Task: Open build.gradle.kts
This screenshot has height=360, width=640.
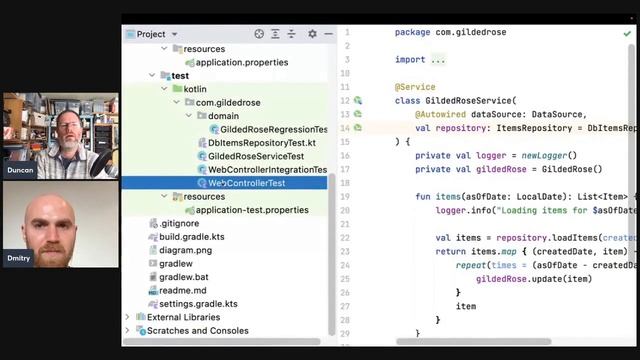Action: coord(192,237)
